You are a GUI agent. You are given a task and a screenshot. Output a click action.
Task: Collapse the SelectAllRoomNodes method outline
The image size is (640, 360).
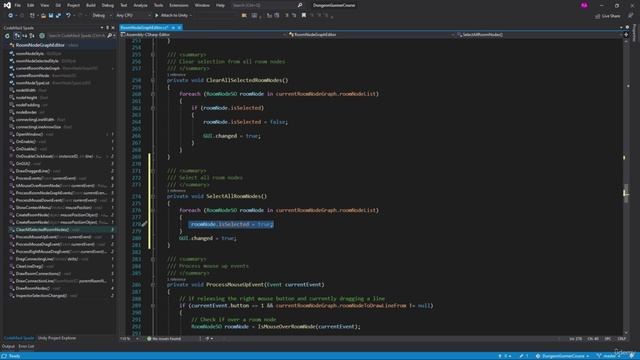tap(153, 196)
